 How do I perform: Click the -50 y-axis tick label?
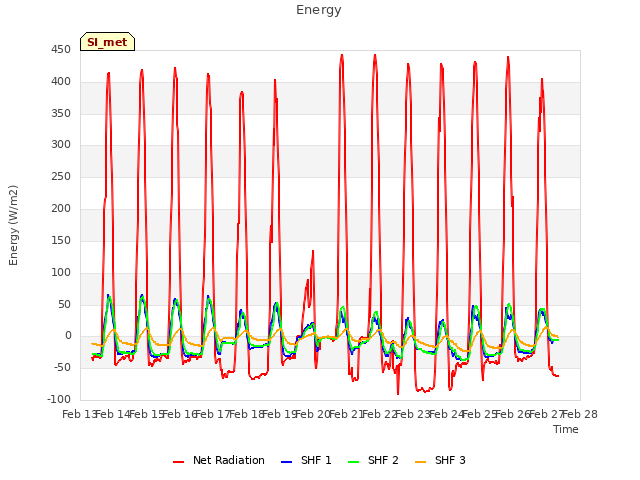62,368
